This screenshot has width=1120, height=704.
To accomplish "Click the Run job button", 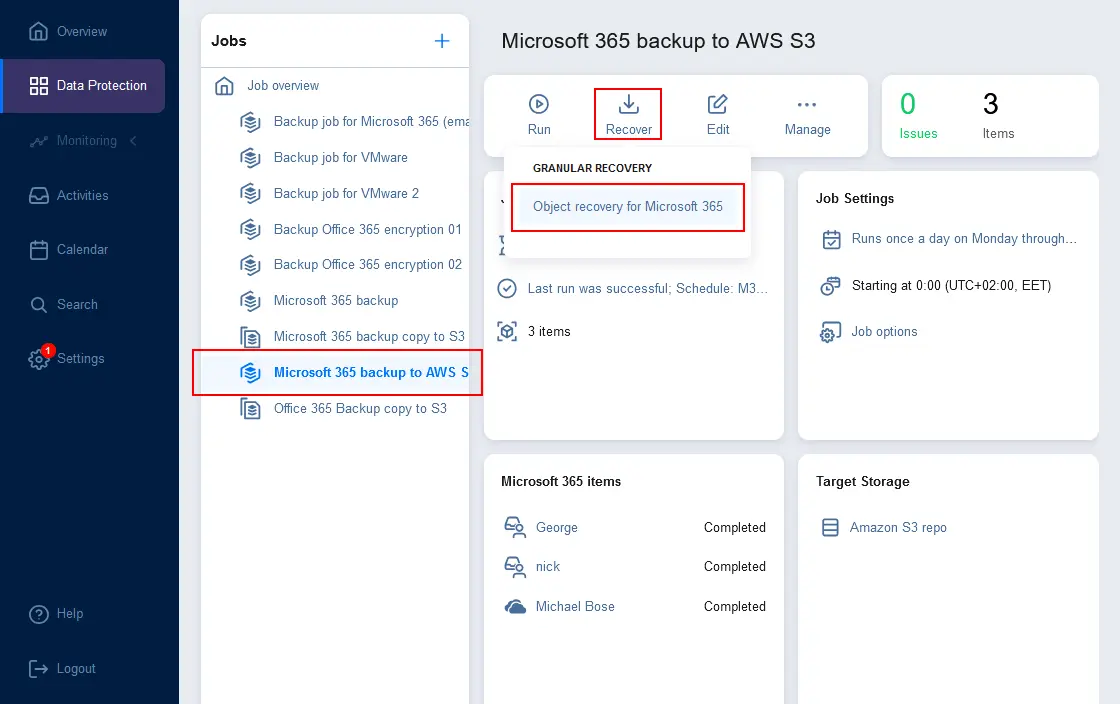I will tap(539, 114).
